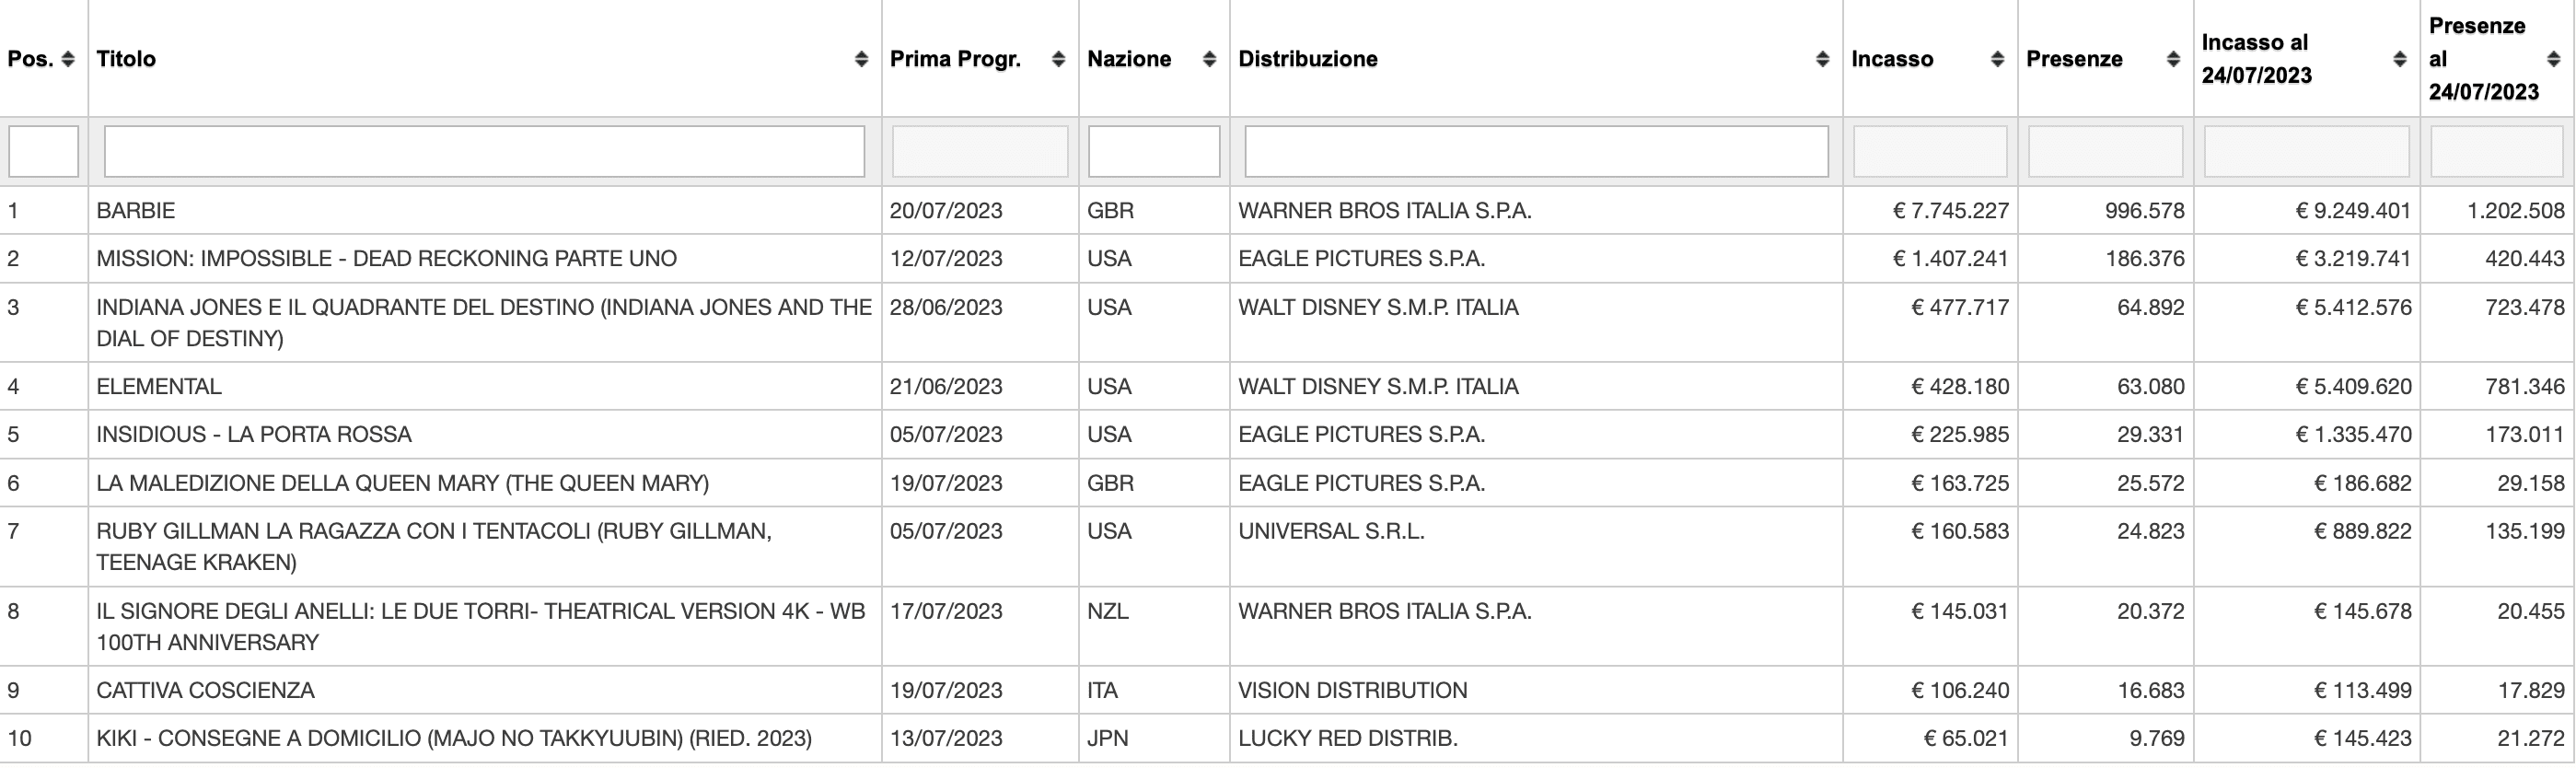Focus the Incasso al 24/07/2023 filter field
Screen dimensions: 2576x768
pyautogui.click(x=2307, y=152)
